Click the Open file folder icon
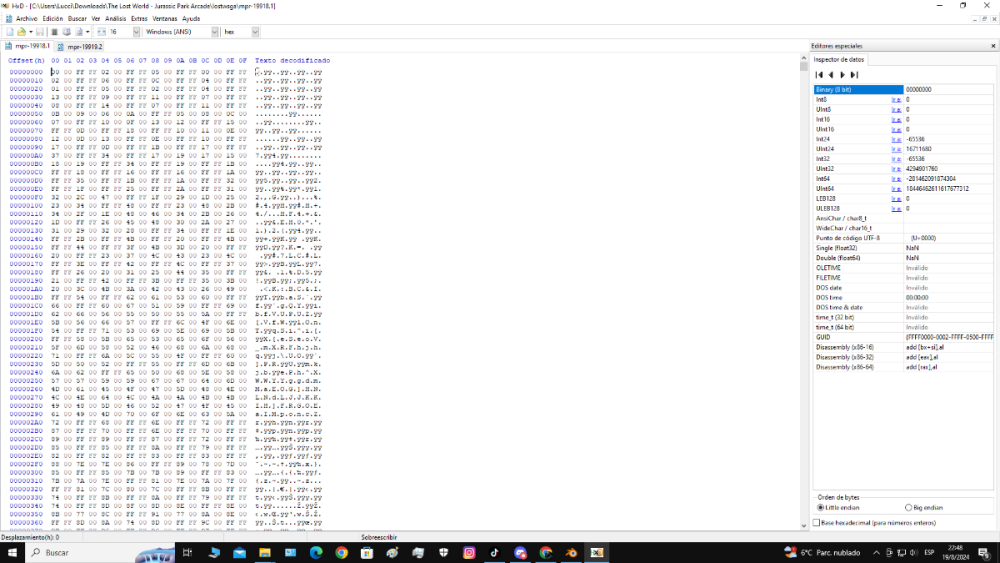 (19, 32)
